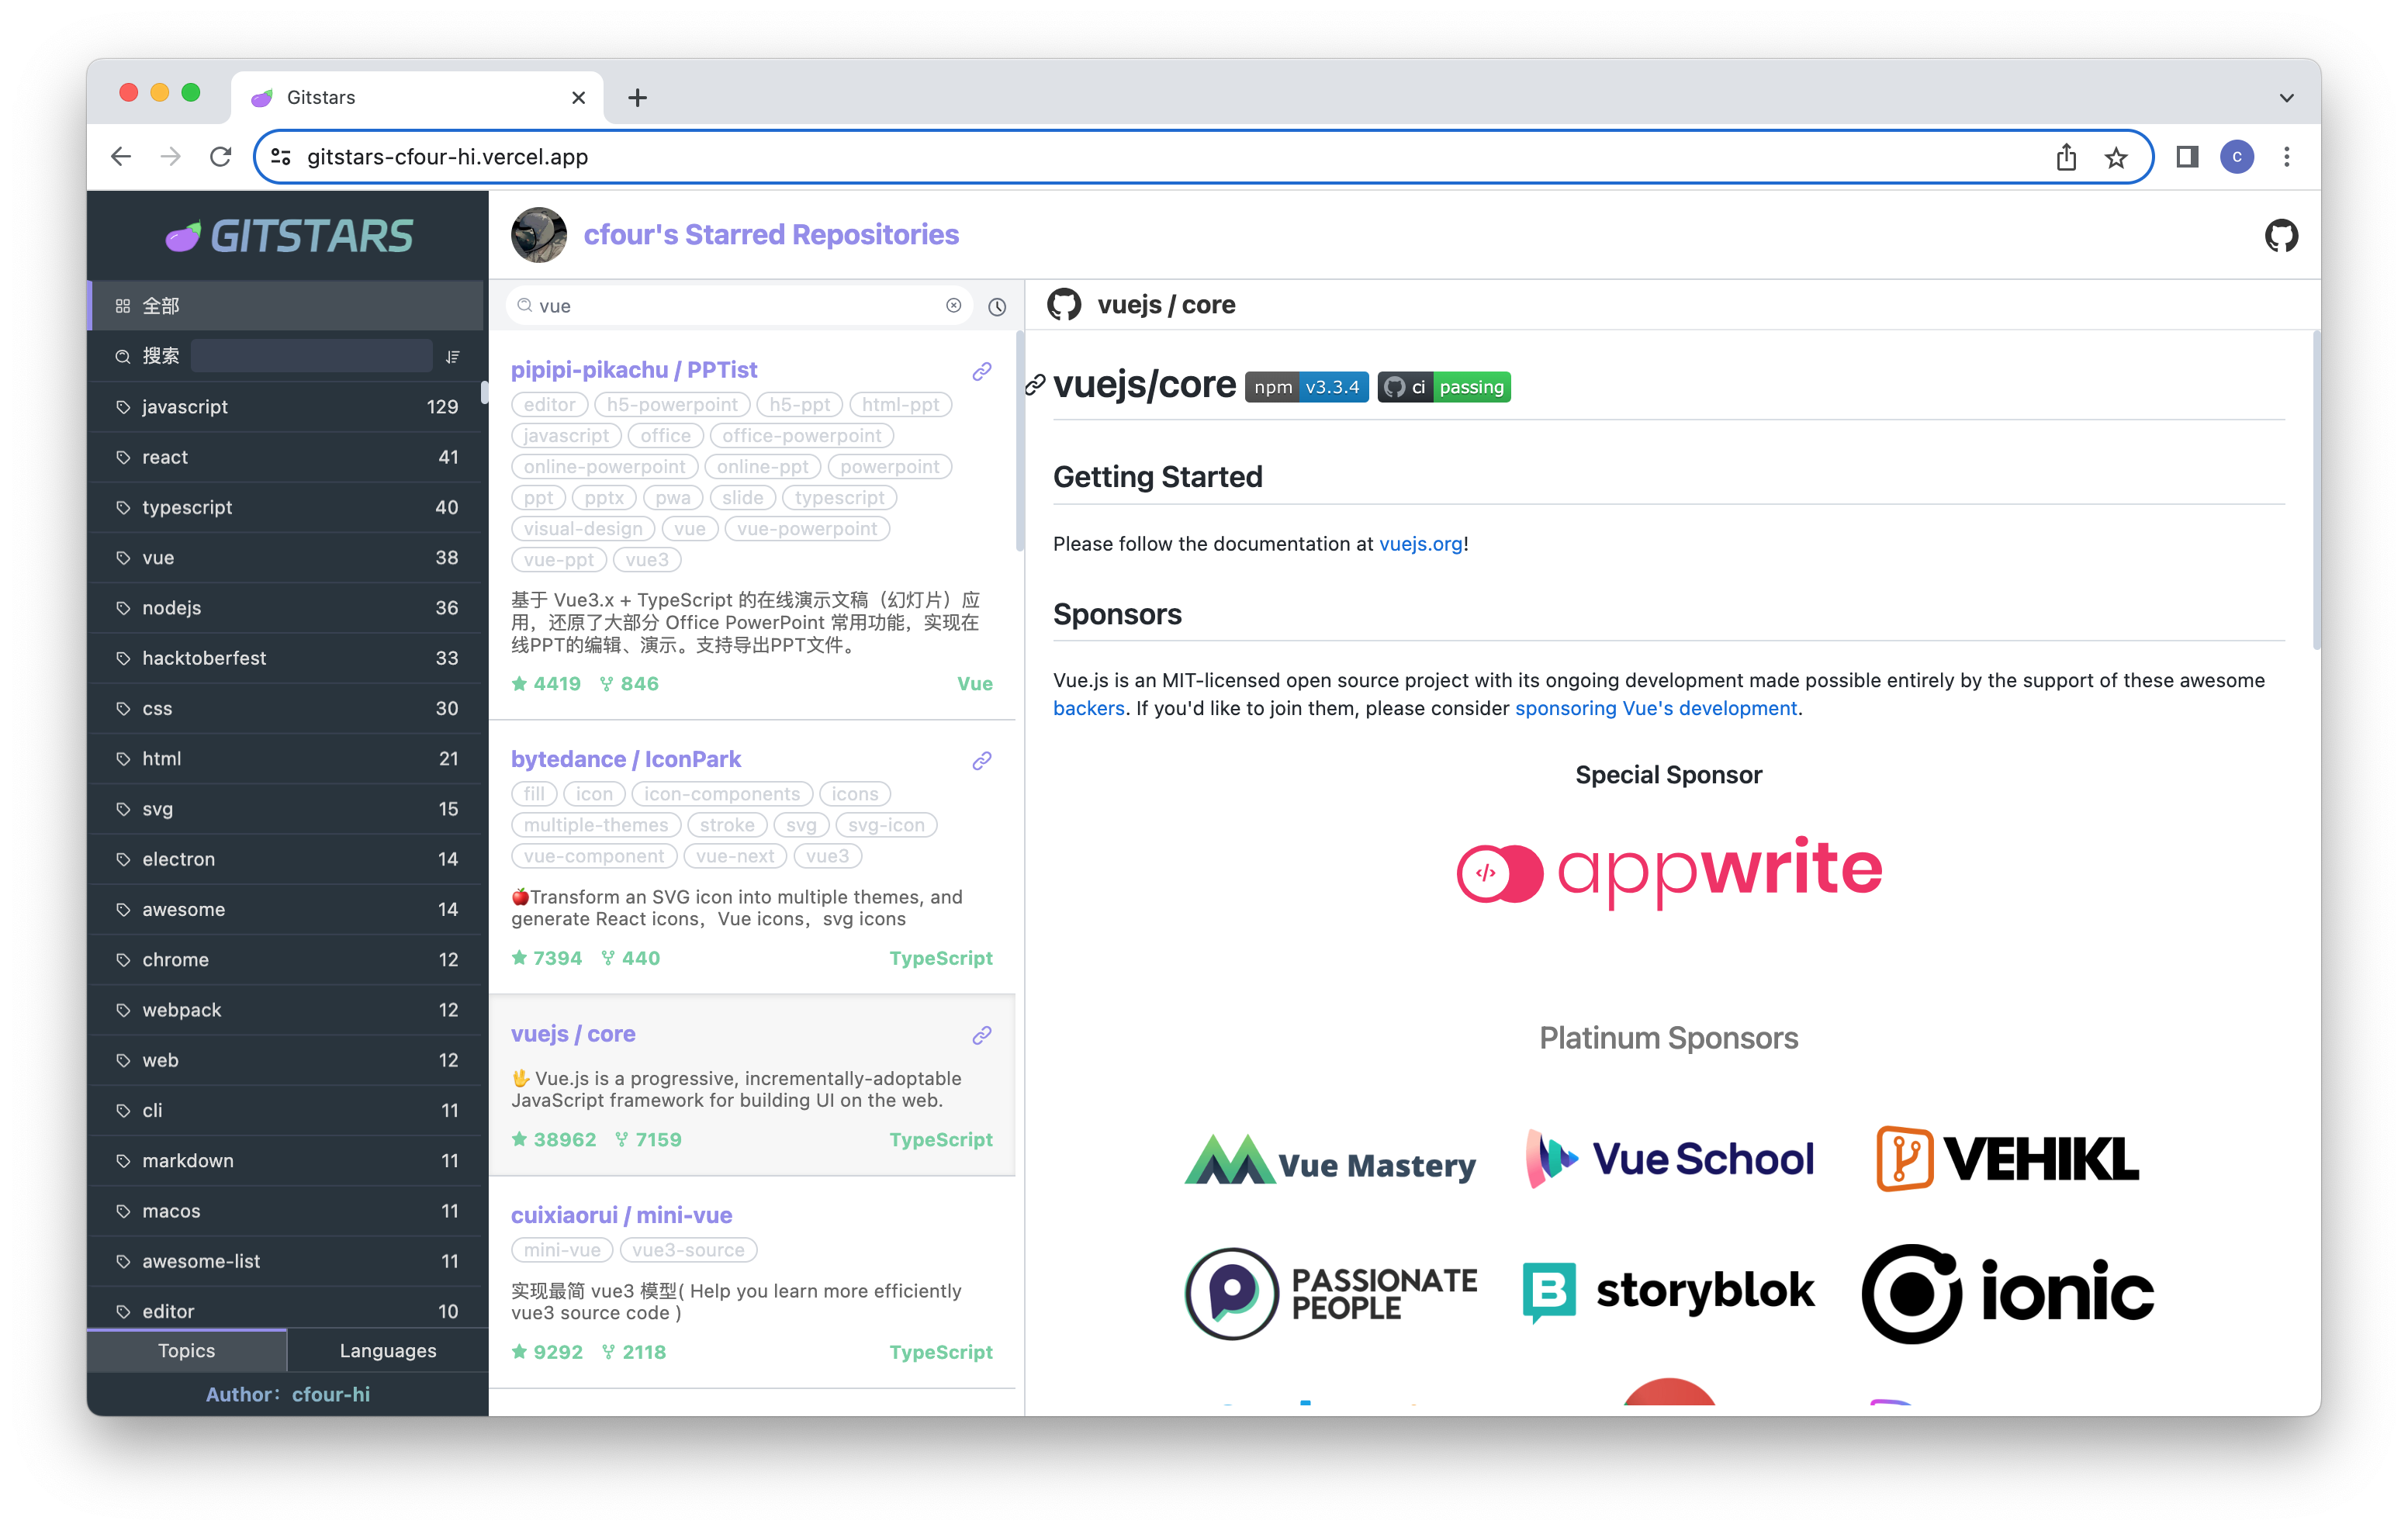
Task: Click the link icon on the vuejs / core card
Action: [981, 1036]
